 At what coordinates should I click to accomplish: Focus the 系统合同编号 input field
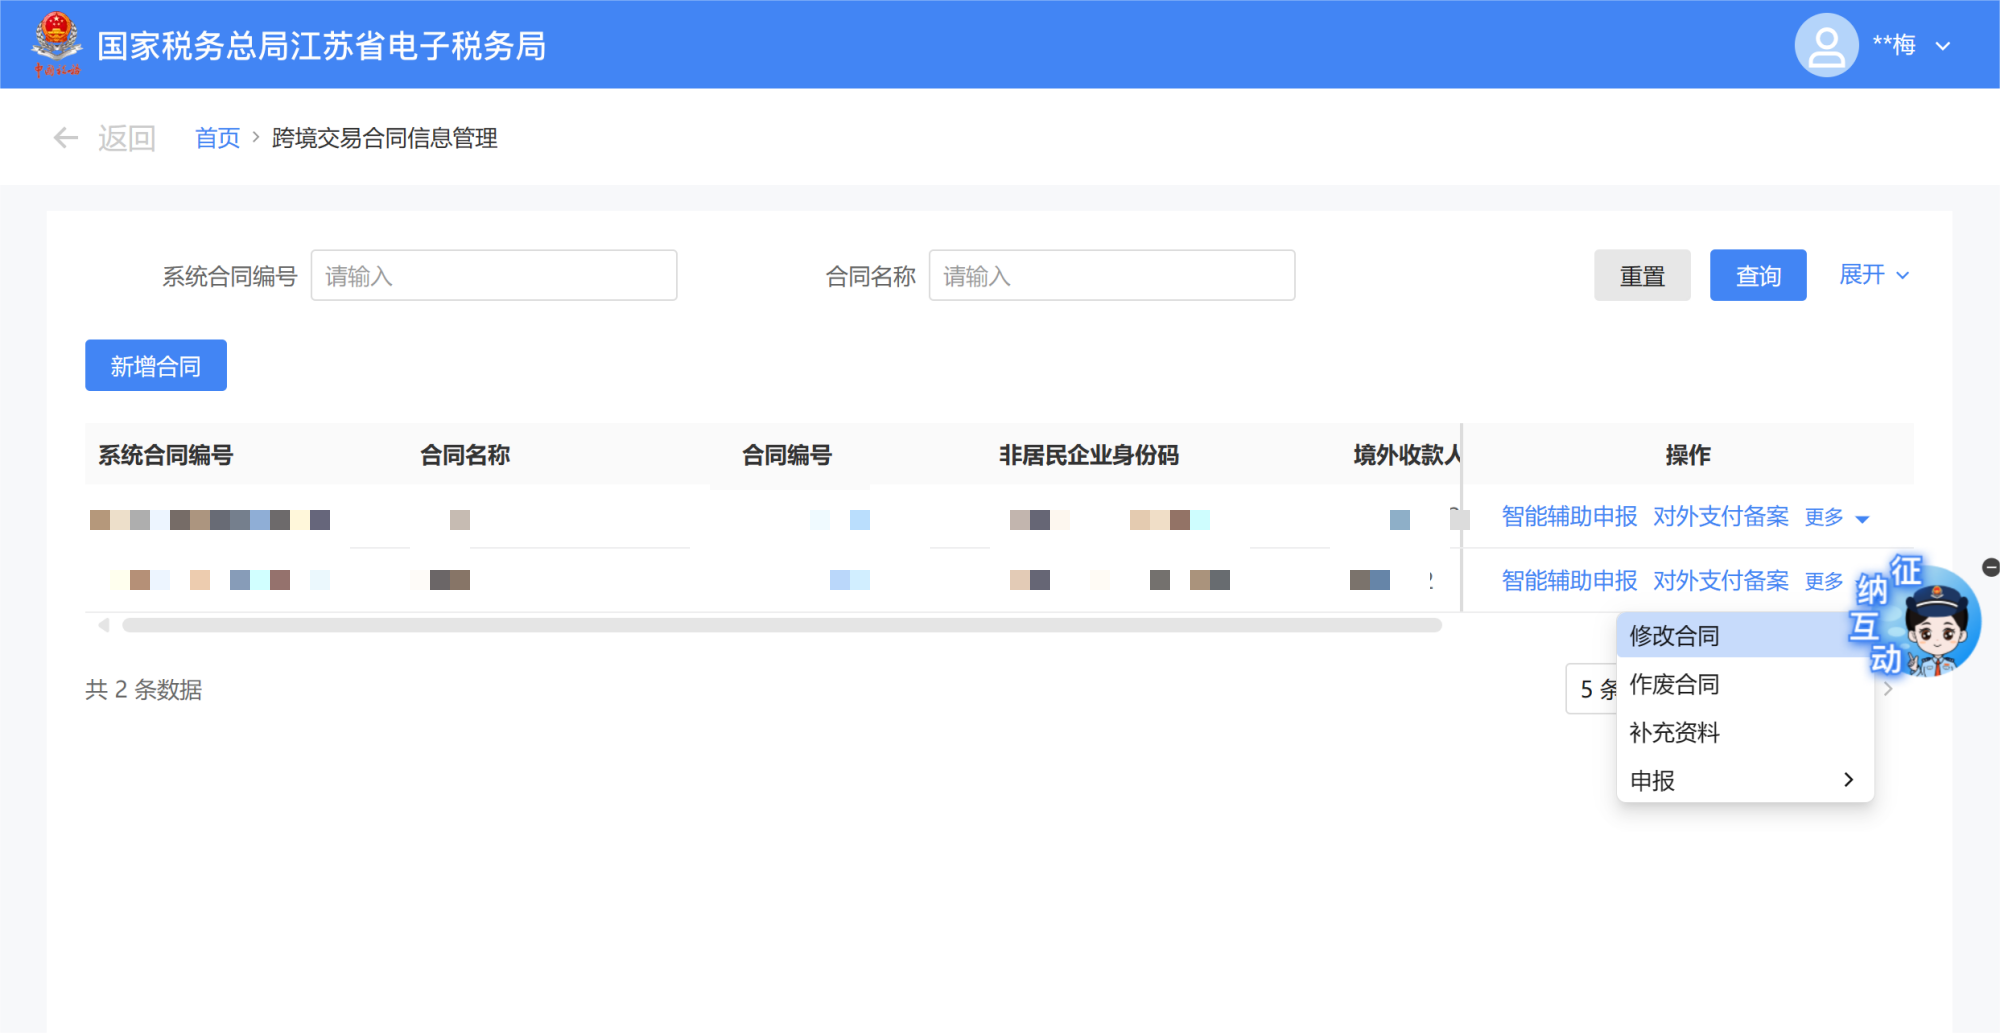click(494, 276)
